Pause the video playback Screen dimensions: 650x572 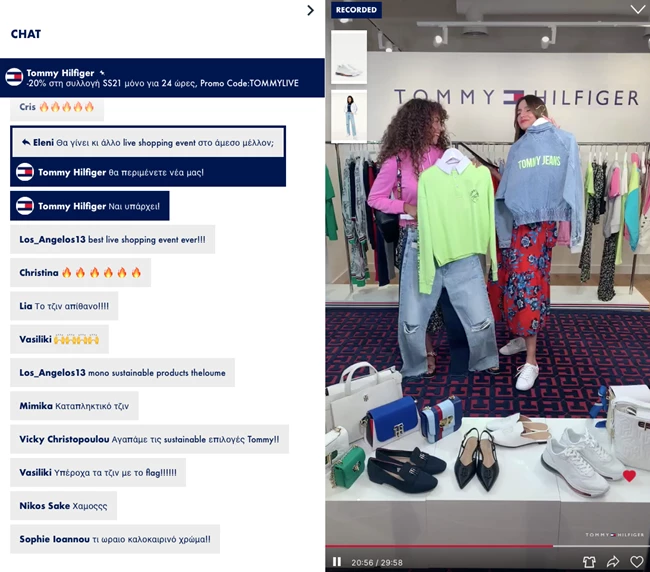click(336, 562)
